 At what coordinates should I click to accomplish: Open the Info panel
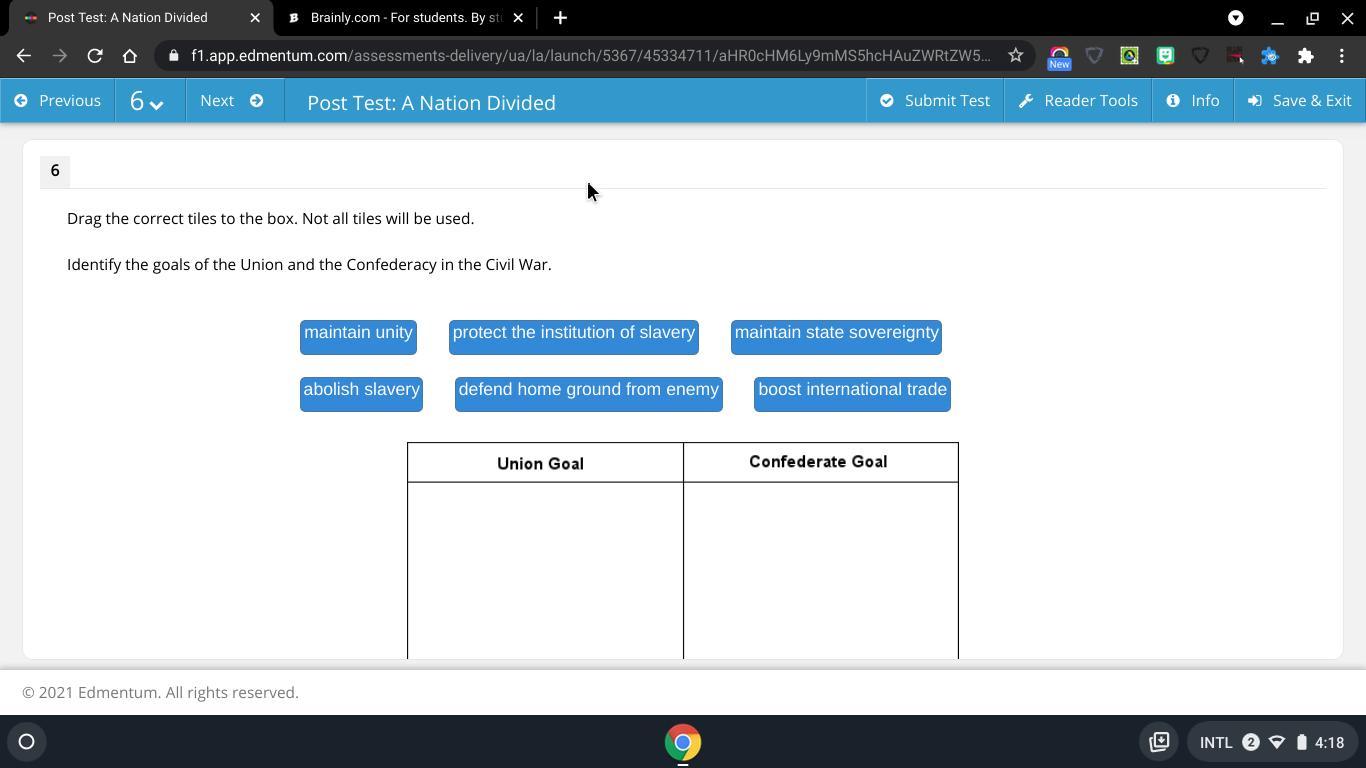(x=1193, y=101)
